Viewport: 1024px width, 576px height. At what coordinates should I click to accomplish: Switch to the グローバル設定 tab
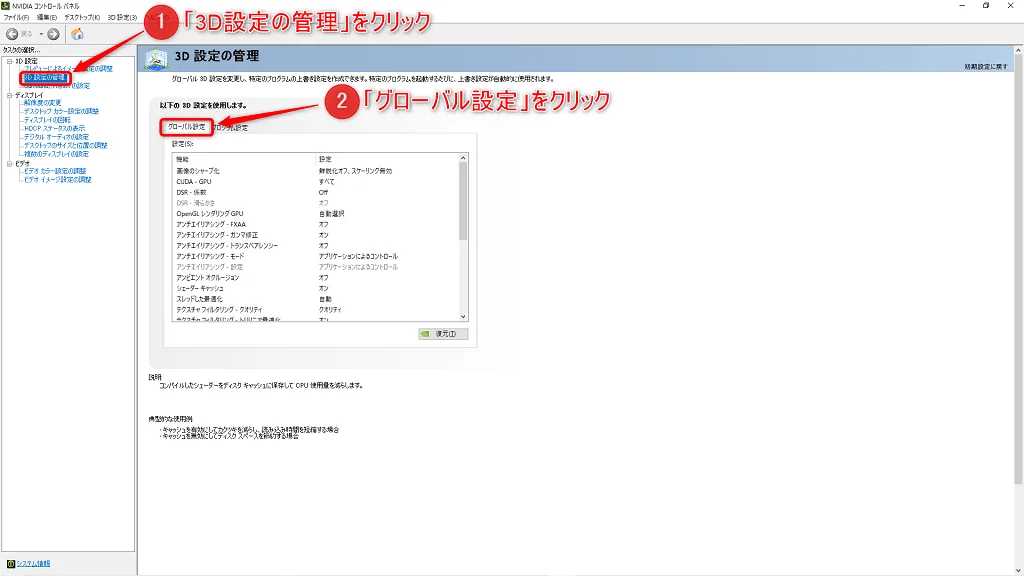[187, 127]
